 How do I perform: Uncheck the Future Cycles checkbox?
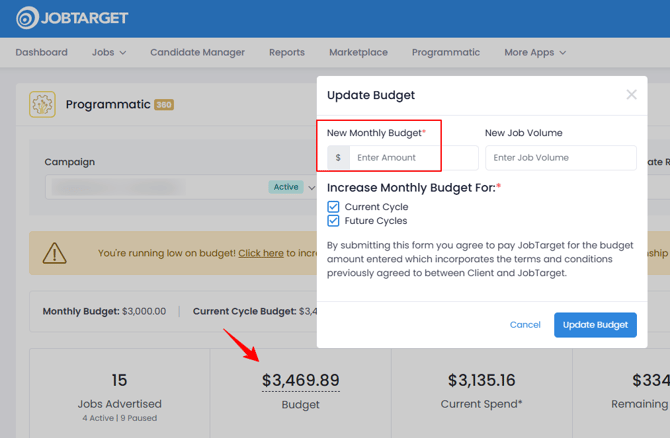[x=333, y=221]
